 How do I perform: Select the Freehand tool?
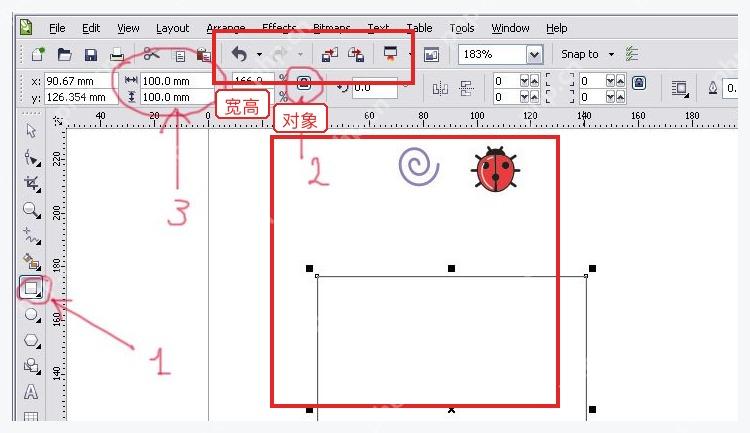point(32,235)
